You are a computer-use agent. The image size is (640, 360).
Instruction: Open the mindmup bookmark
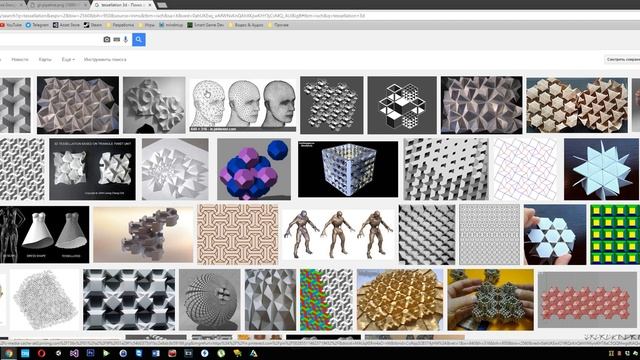pyautogui.click(x=171, y=25)
